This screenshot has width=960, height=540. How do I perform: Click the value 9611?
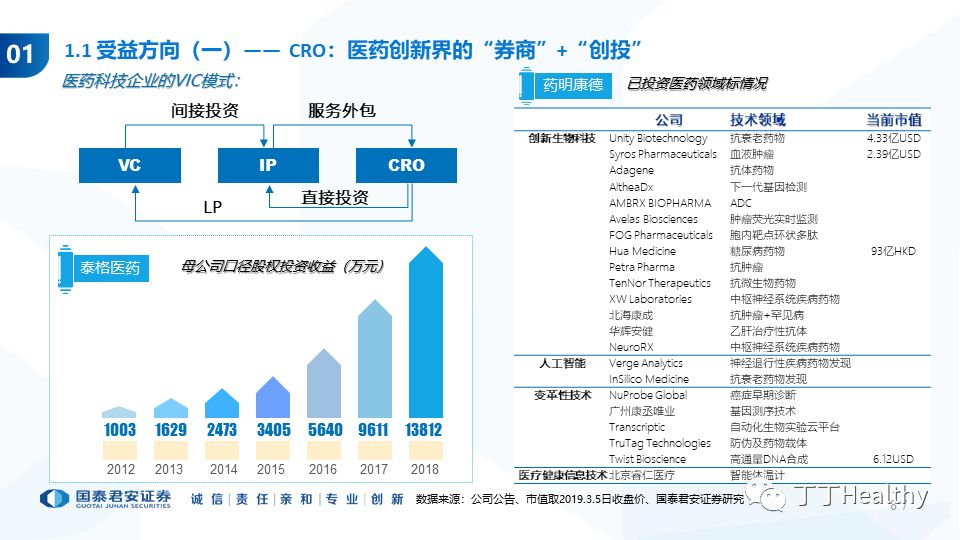373,430
